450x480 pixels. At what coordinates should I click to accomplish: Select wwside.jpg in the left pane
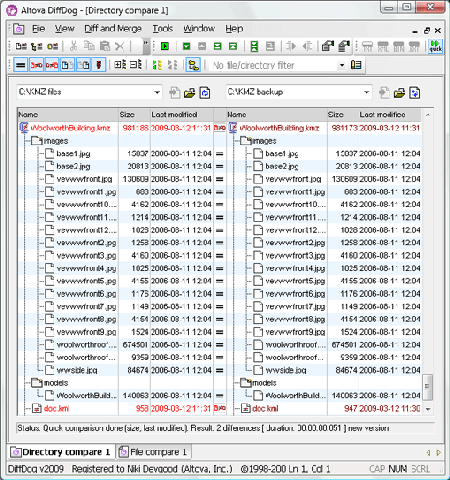pyautogui.click(x=77, y=370)
